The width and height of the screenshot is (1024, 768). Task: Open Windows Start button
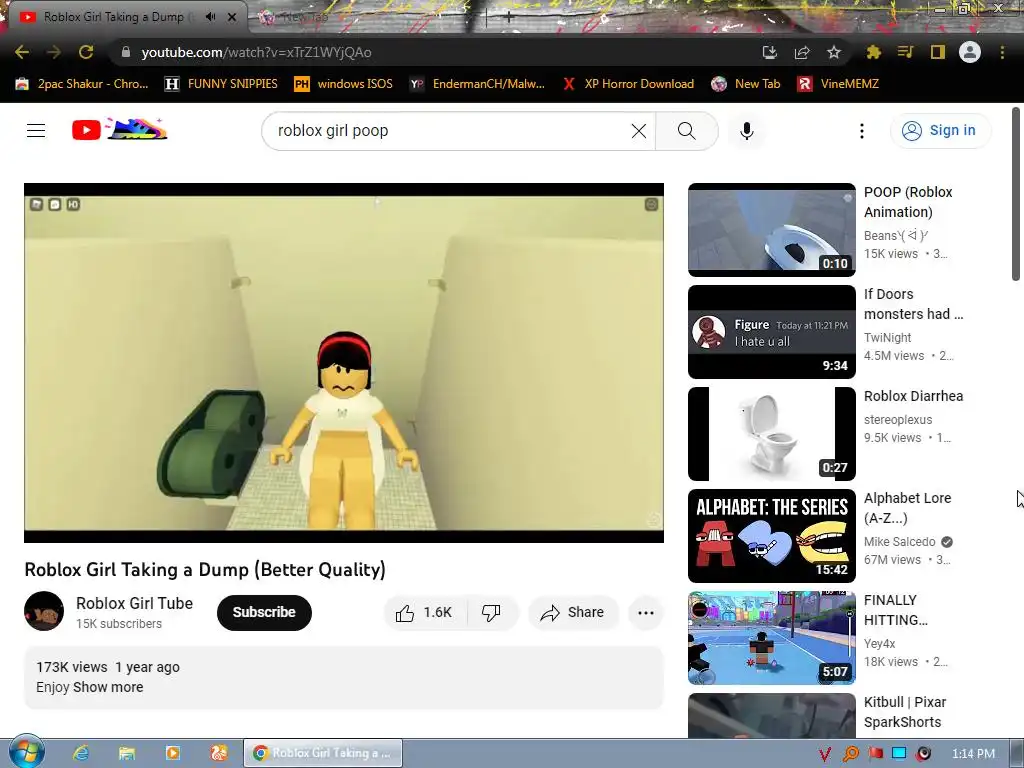pos(26,752)
